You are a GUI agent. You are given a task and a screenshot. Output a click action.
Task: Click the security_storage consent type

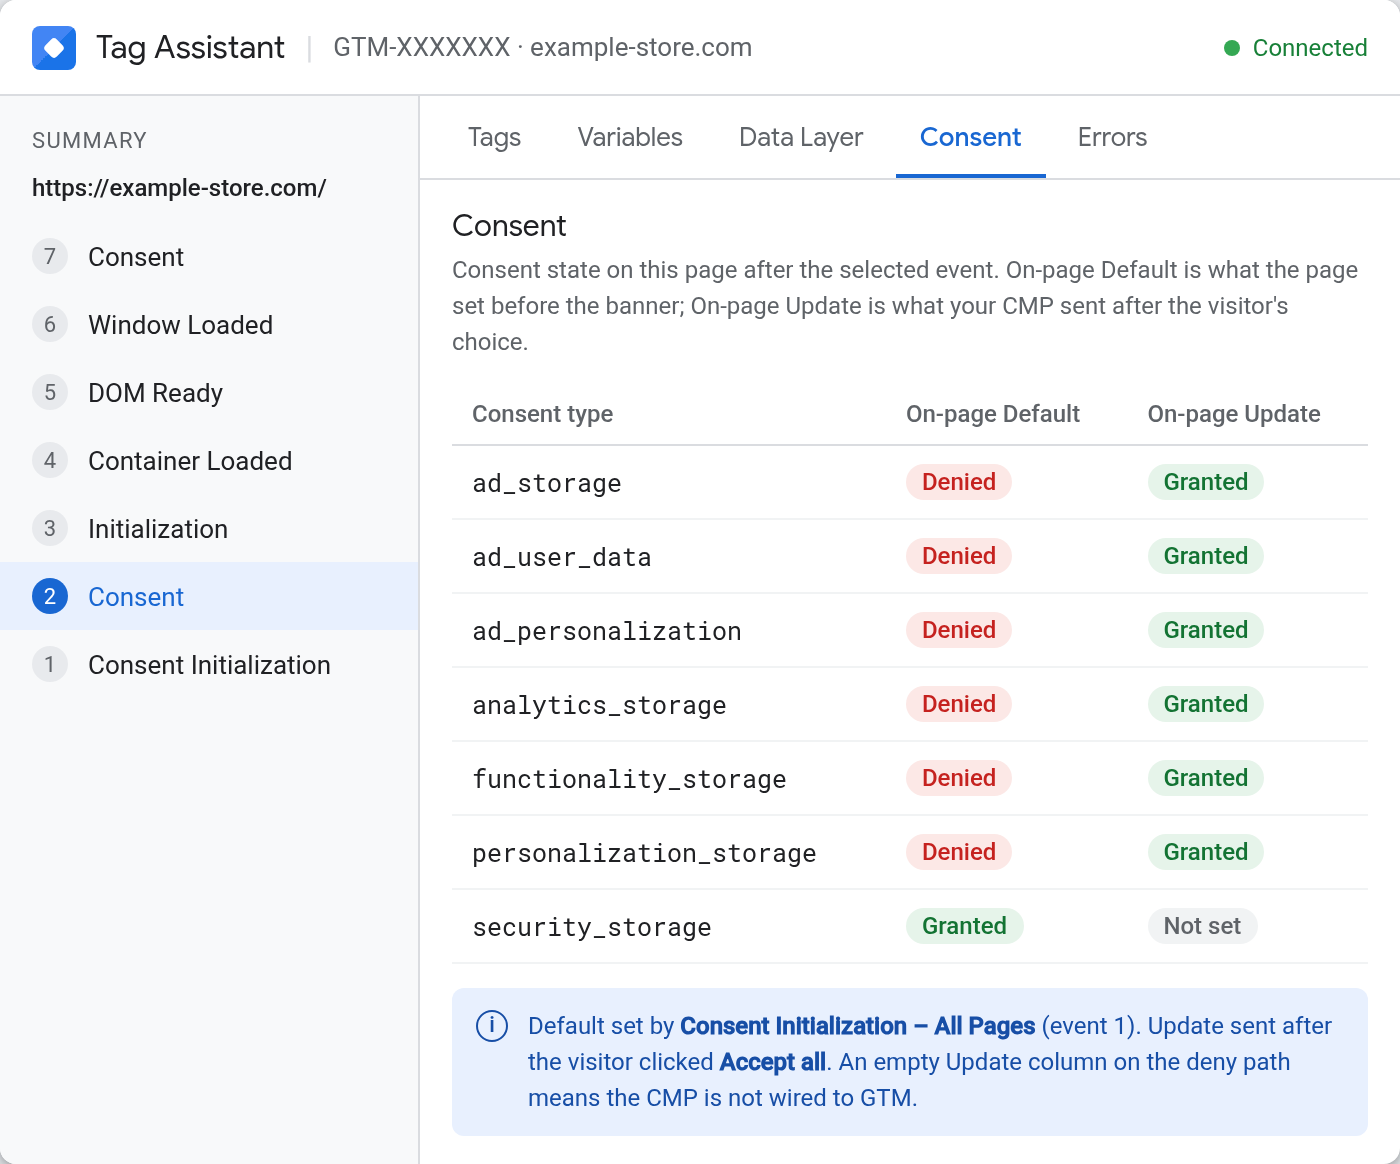(x=592, y=927)
